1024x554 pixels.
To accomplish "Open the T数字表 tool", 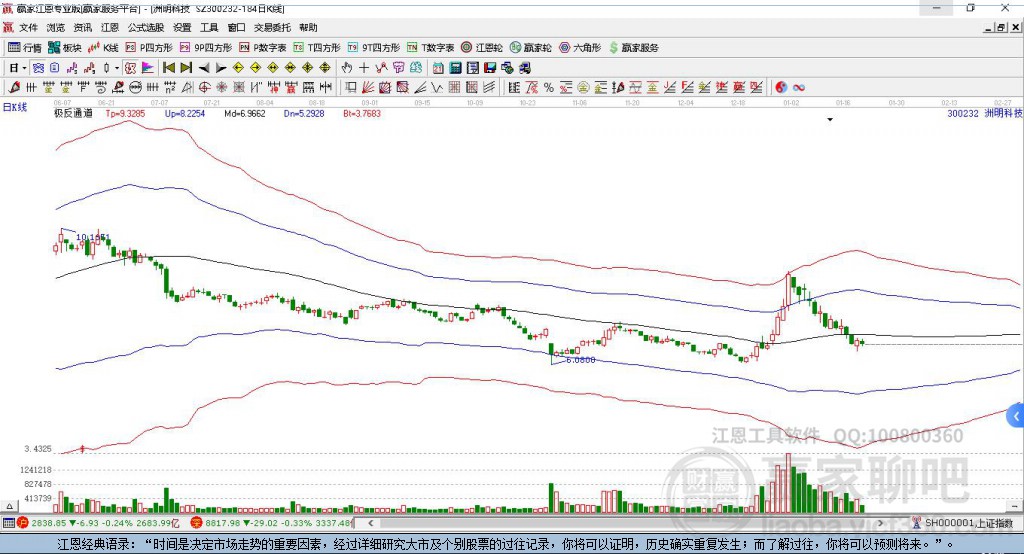I will coord(430,48).
